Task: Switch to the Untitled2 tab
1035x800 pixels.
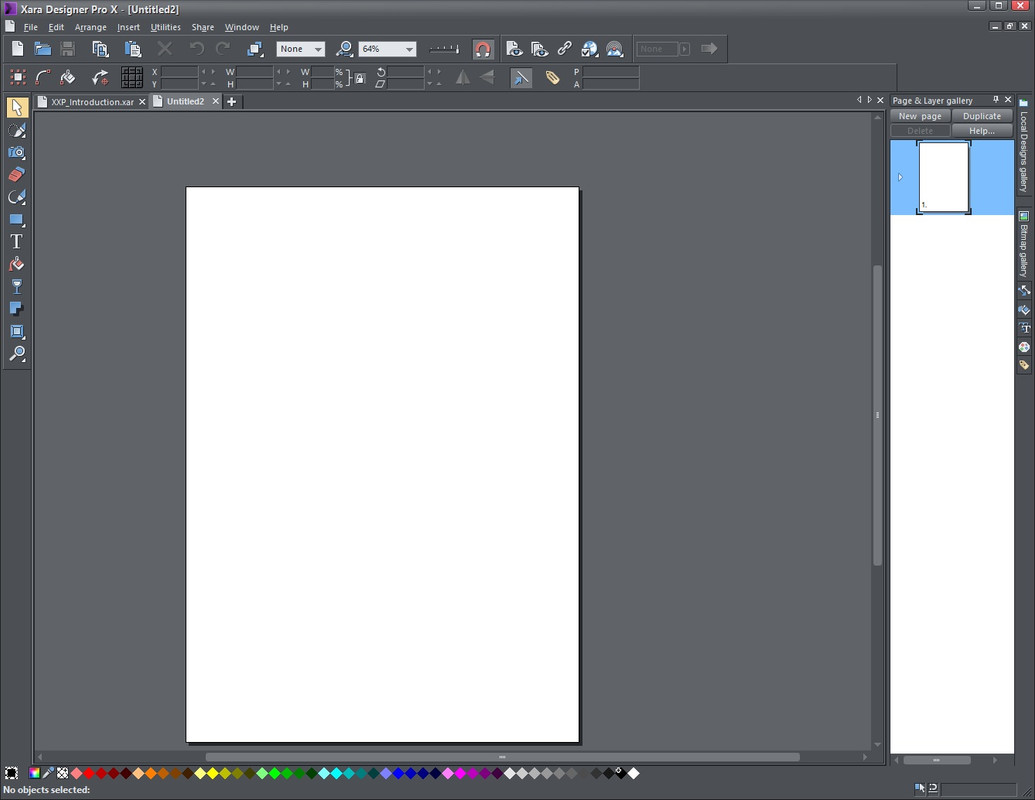Action: (185, 101)
